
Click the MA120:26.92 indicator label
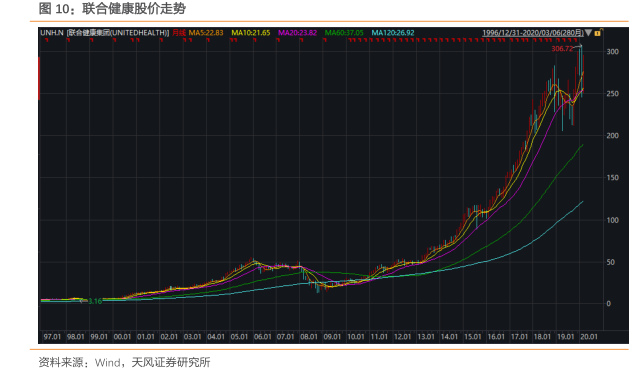(393, 33)
